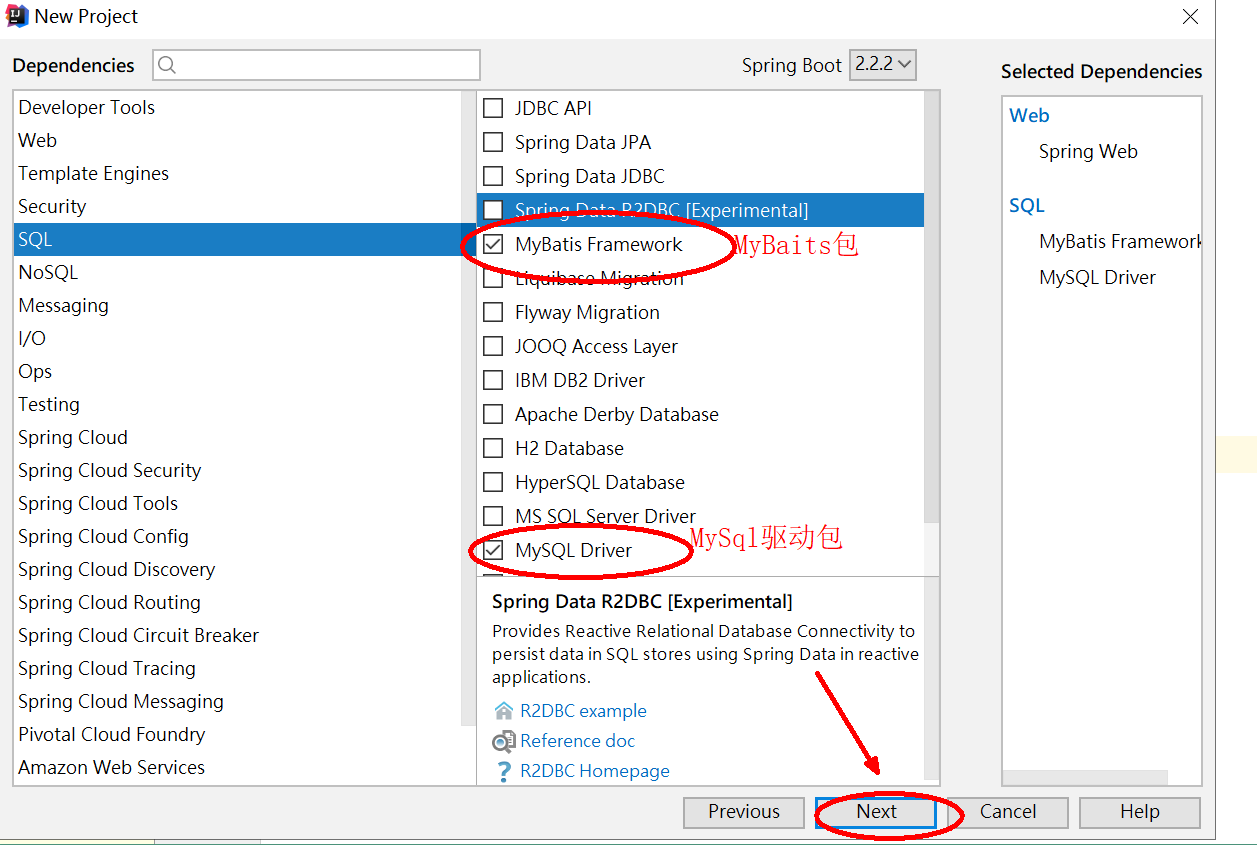The width and height of the screenshot is (1257, 853).
Task: Select the NoSQL category
Action: (238, 272)
